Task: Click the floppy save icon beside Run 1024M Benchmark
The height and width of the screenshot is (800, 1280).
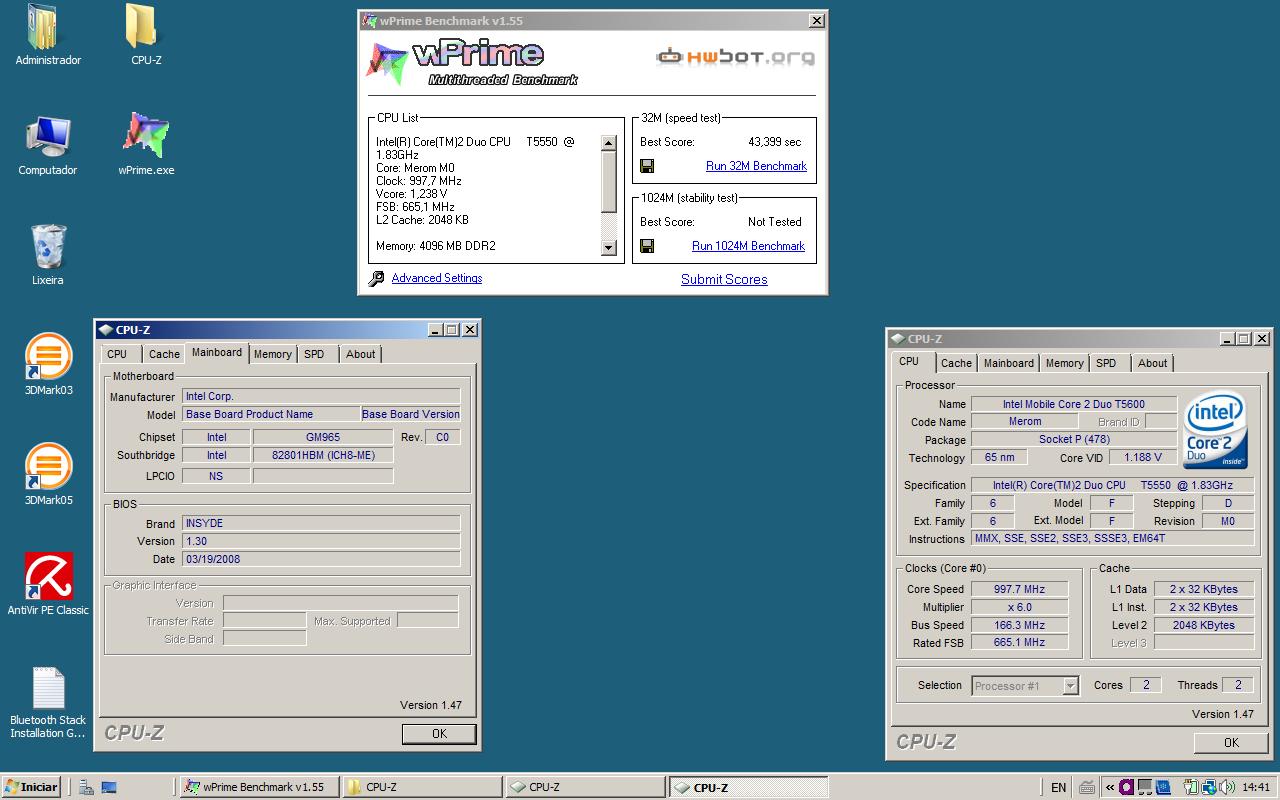Action: (x=647, y=246)
